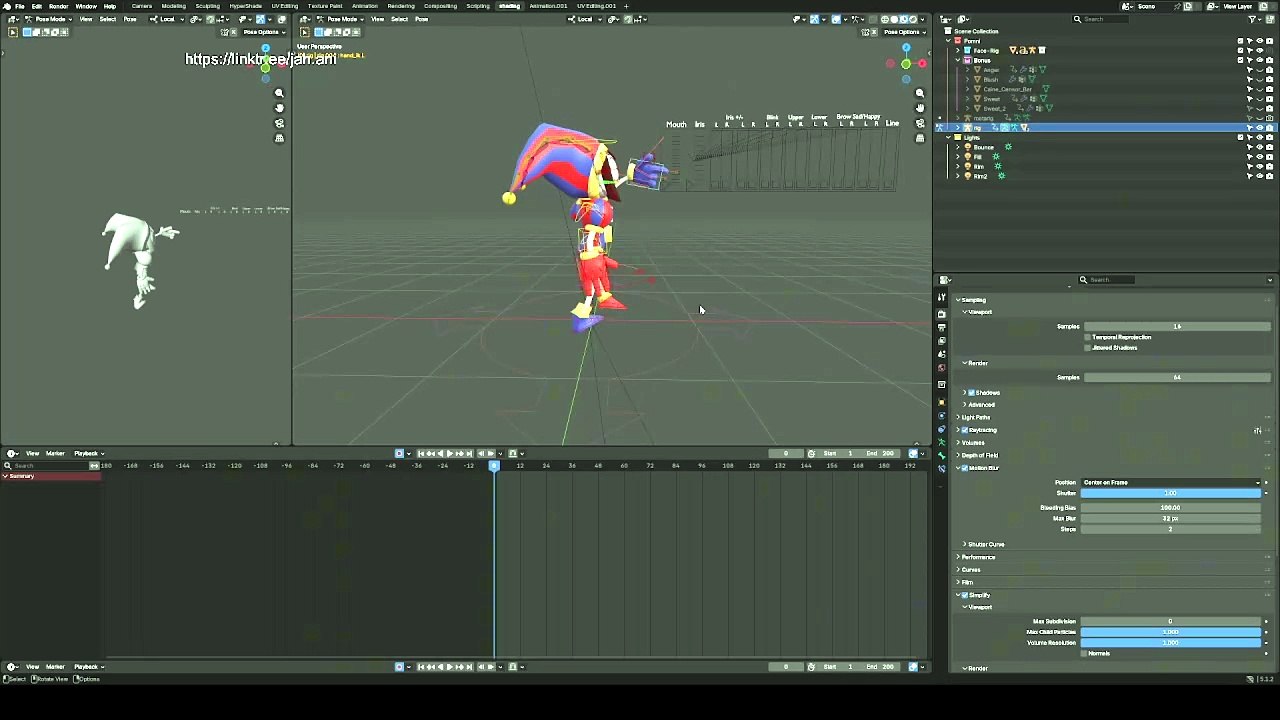Click the zoom gizmo in left viewport
Viewport: 1280px width, 720px height.
tap(279, 93)
